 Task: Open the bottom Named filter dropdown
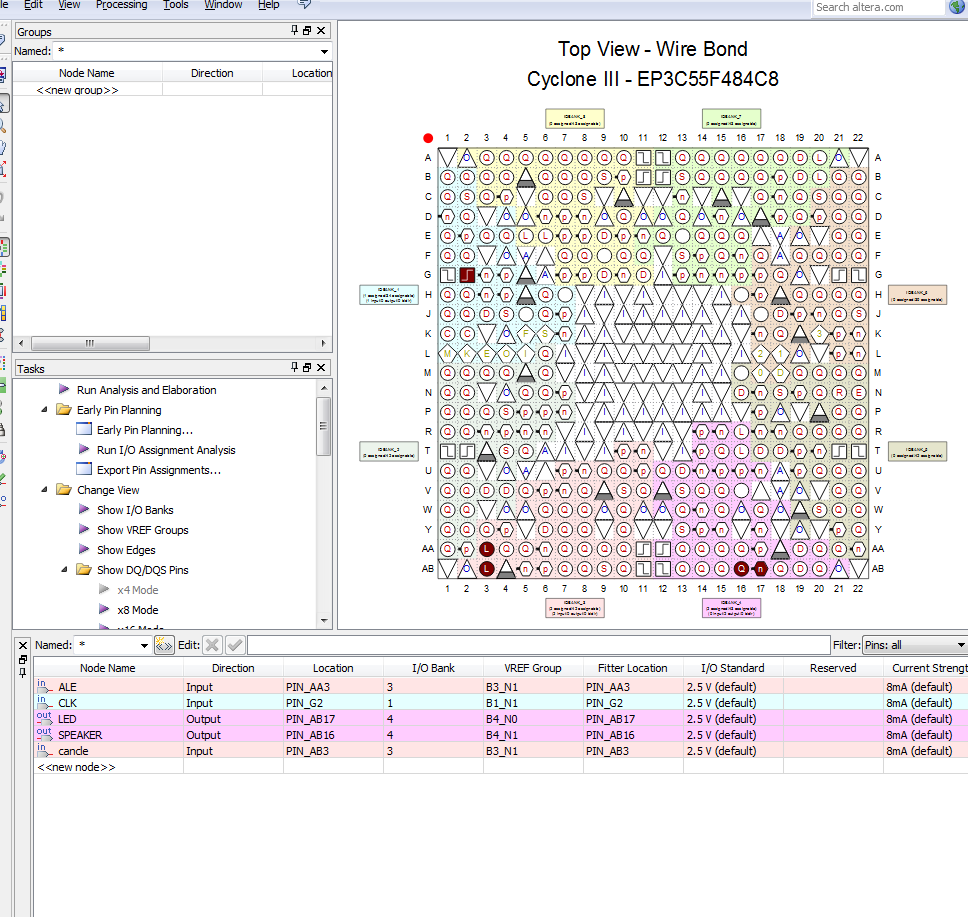(144, 645)
